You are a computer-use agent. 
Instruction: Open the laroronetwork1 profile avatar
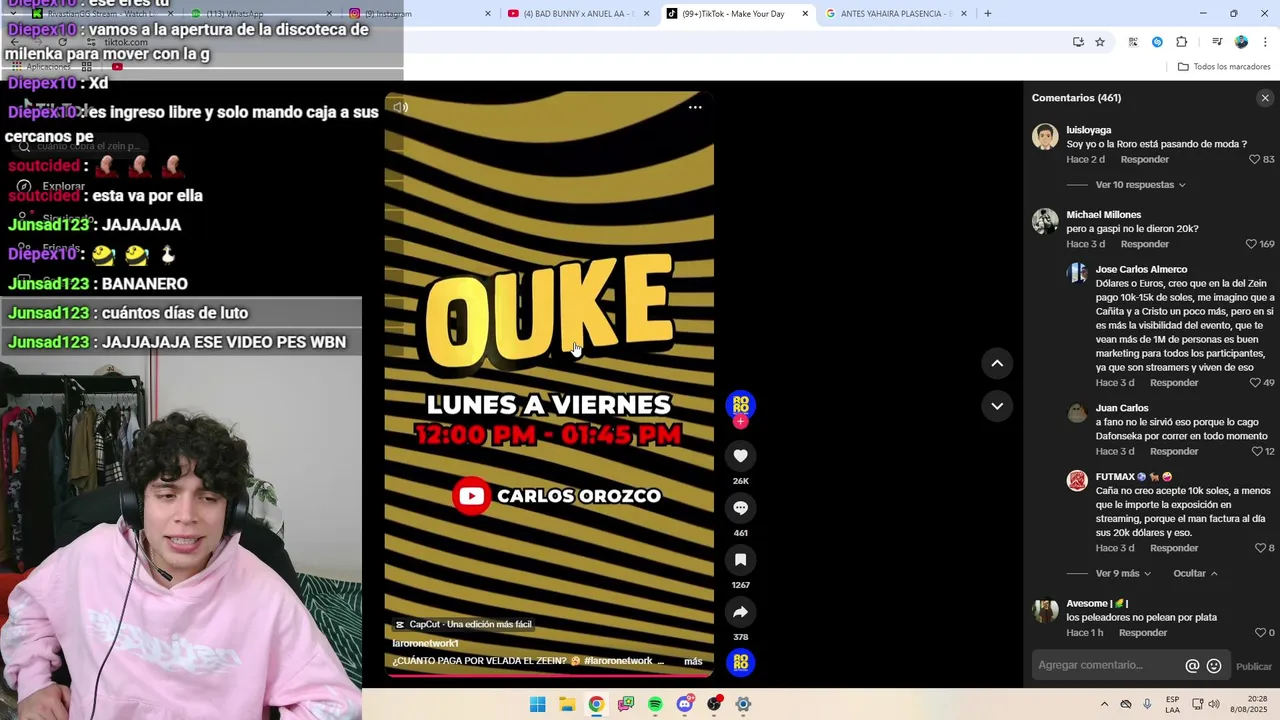[x=740, y=404]
